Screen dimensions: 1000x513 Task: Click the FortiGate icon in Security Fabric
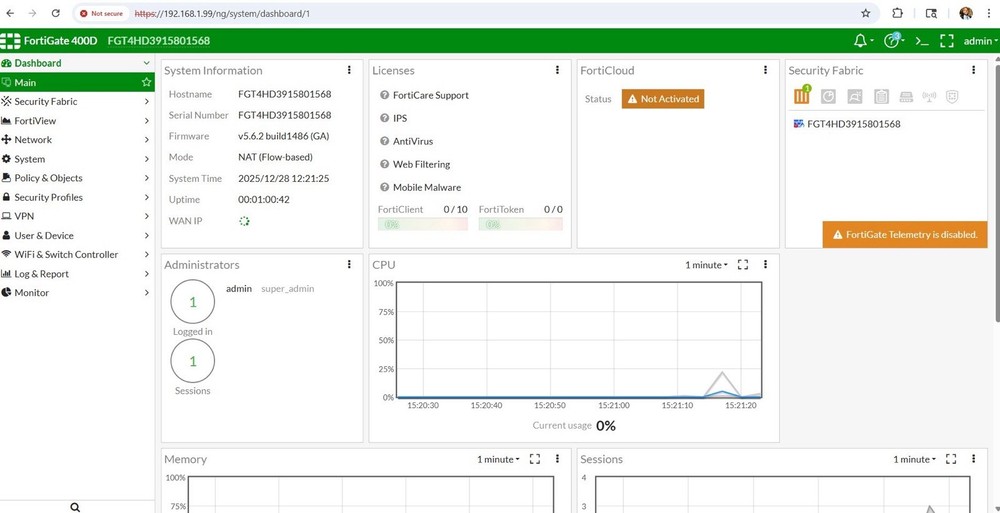(x=802, y=97)
